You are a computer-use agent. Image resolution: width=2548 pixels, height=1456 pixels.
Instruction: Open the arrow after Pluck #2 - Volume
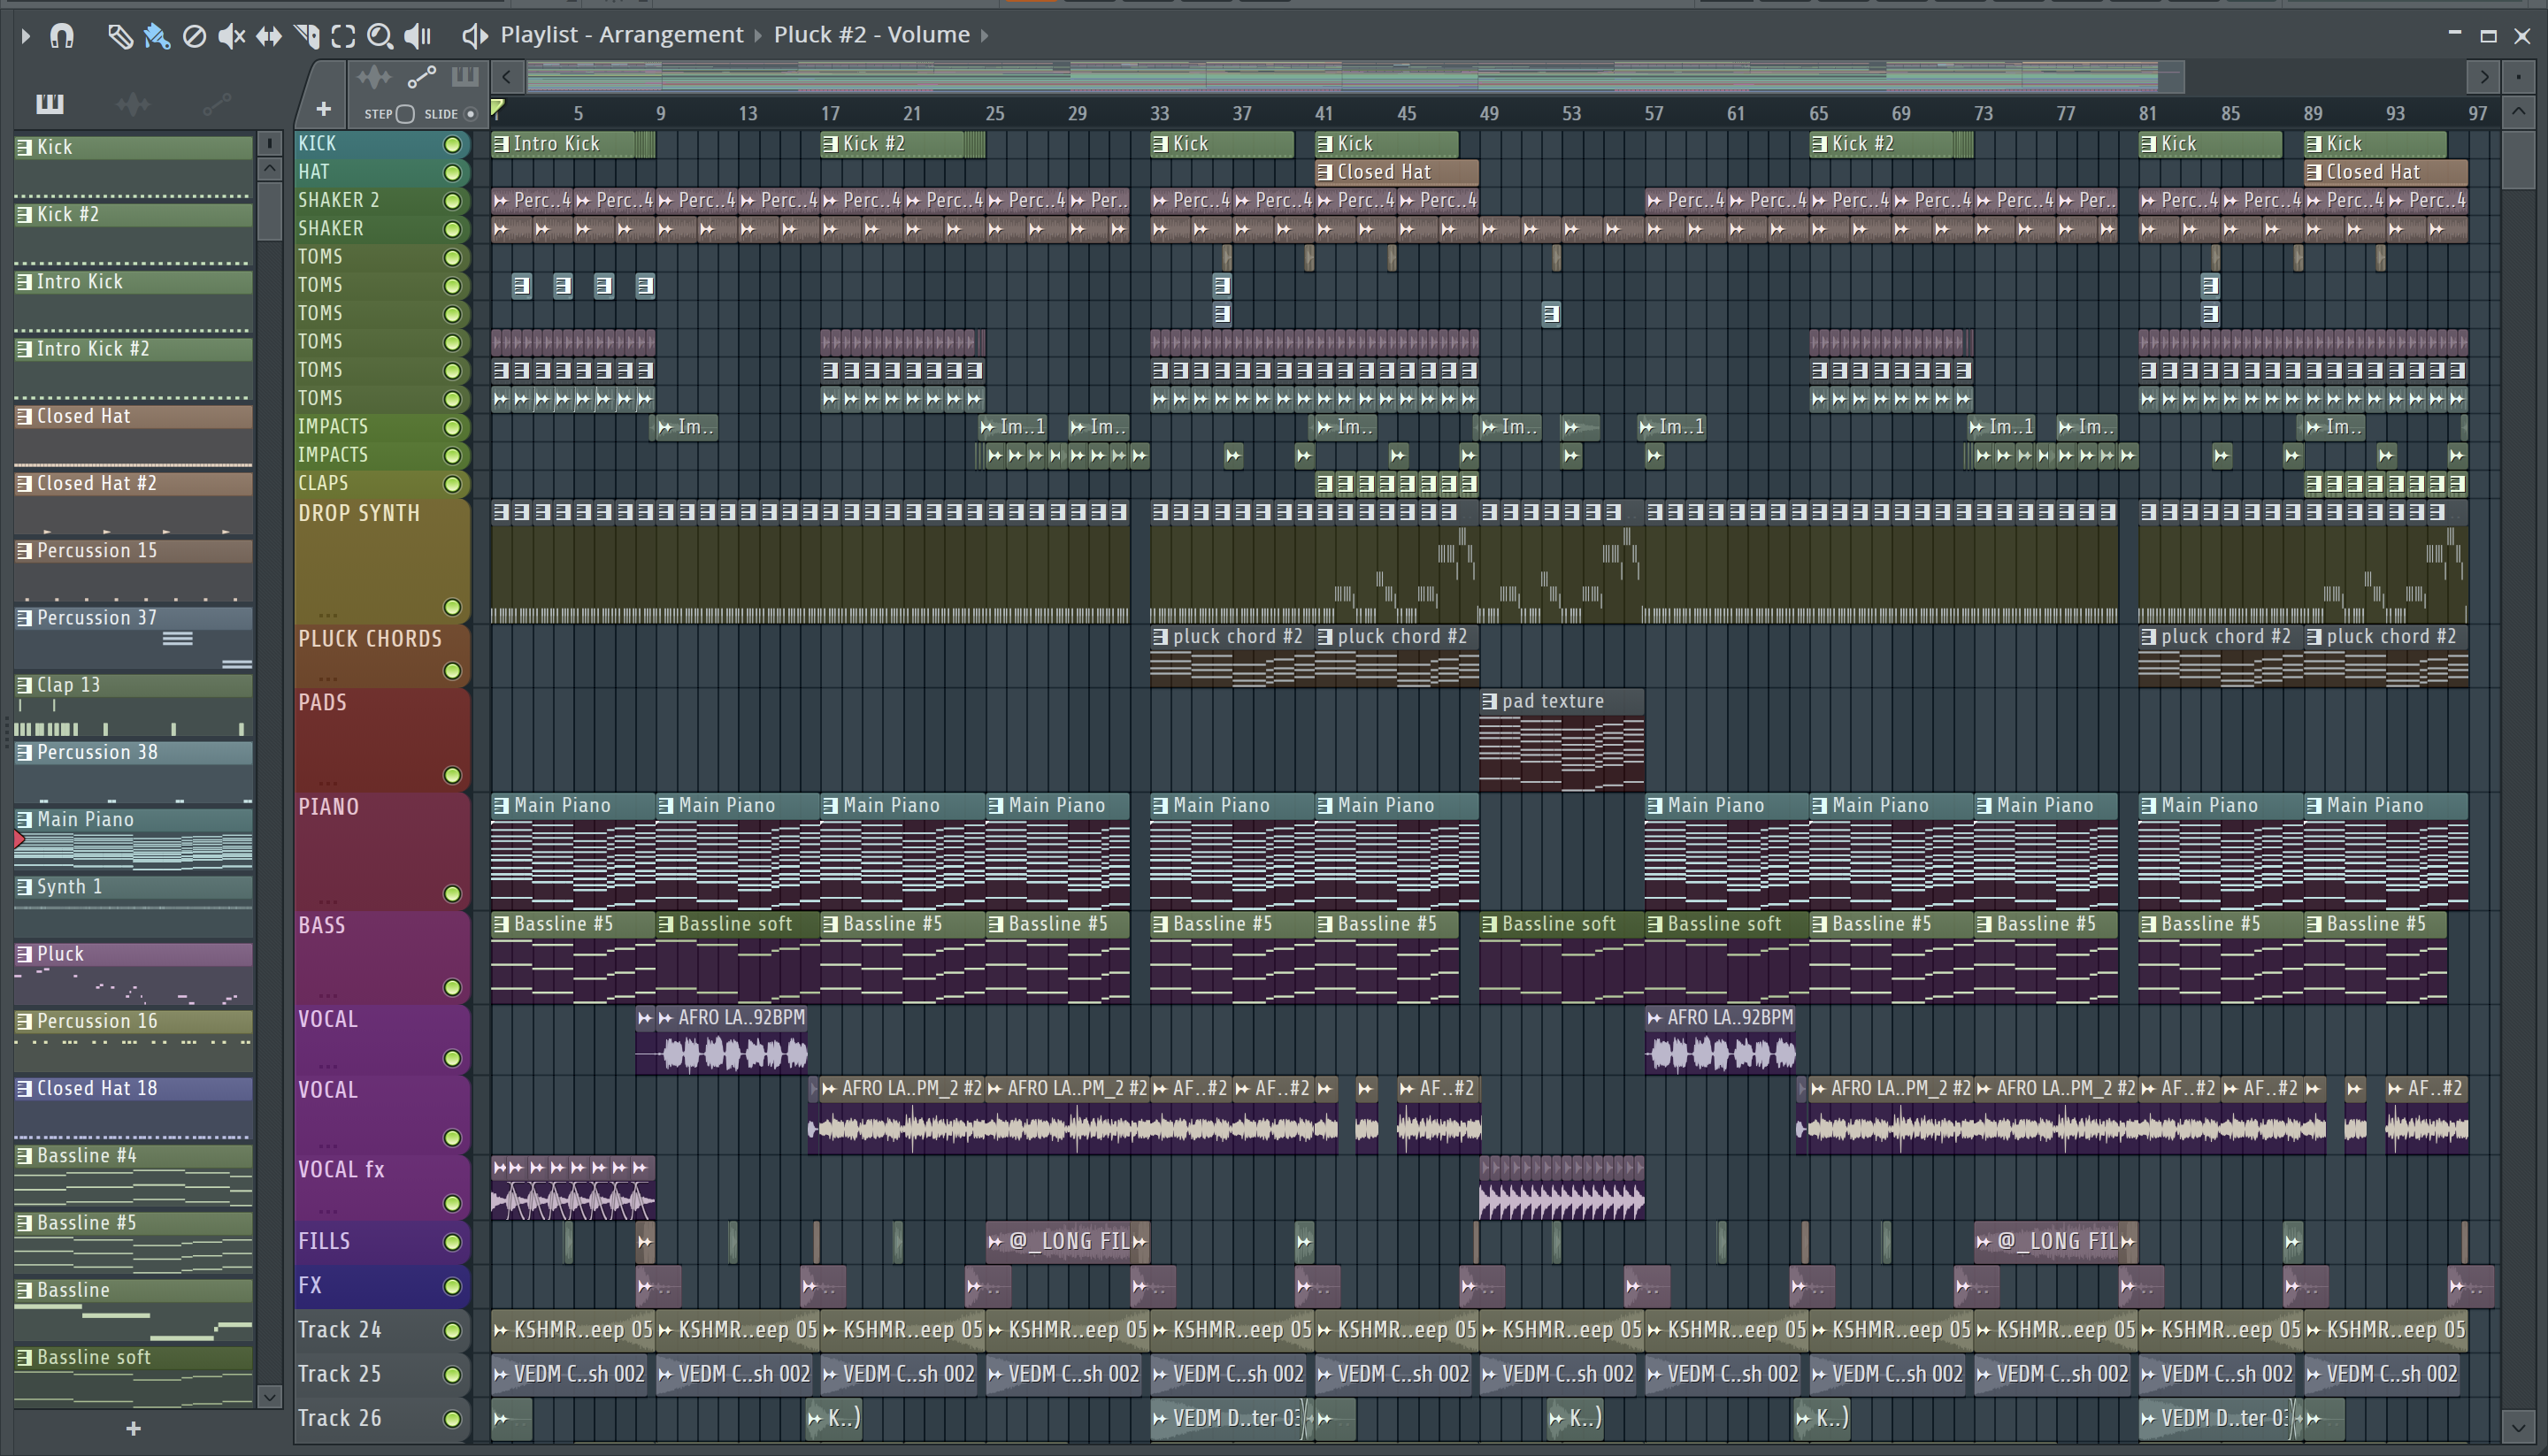point(985,36)
